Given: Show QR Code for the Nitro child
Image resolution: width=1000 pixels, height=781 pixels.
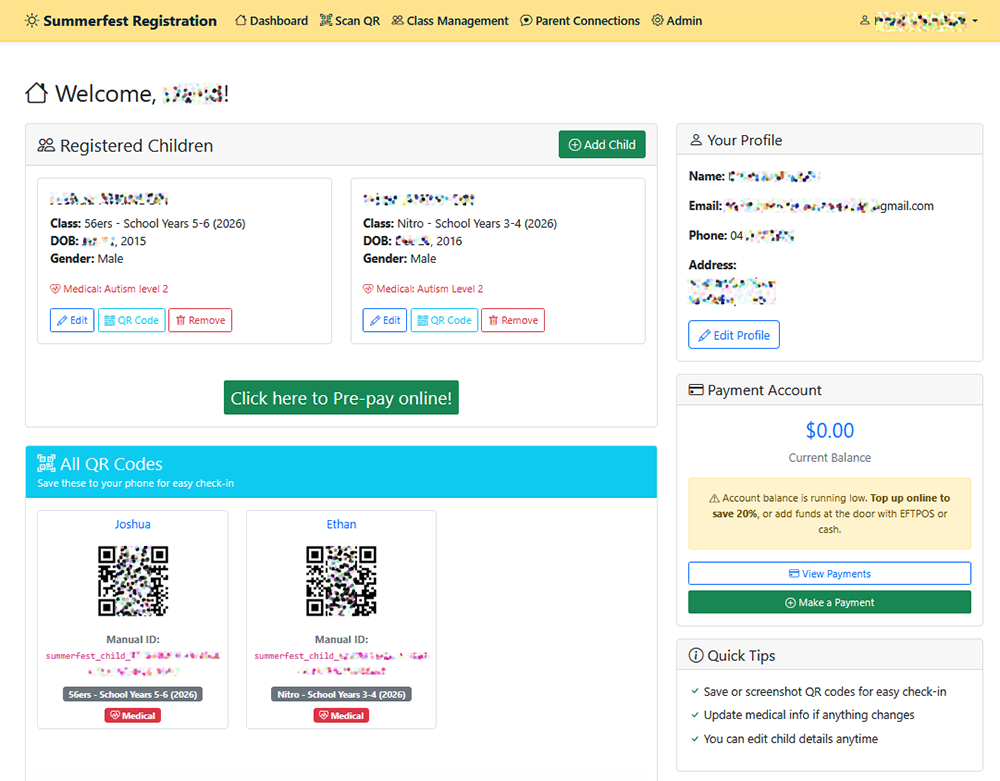Looking at the screenshot, I should pos(445,320).
